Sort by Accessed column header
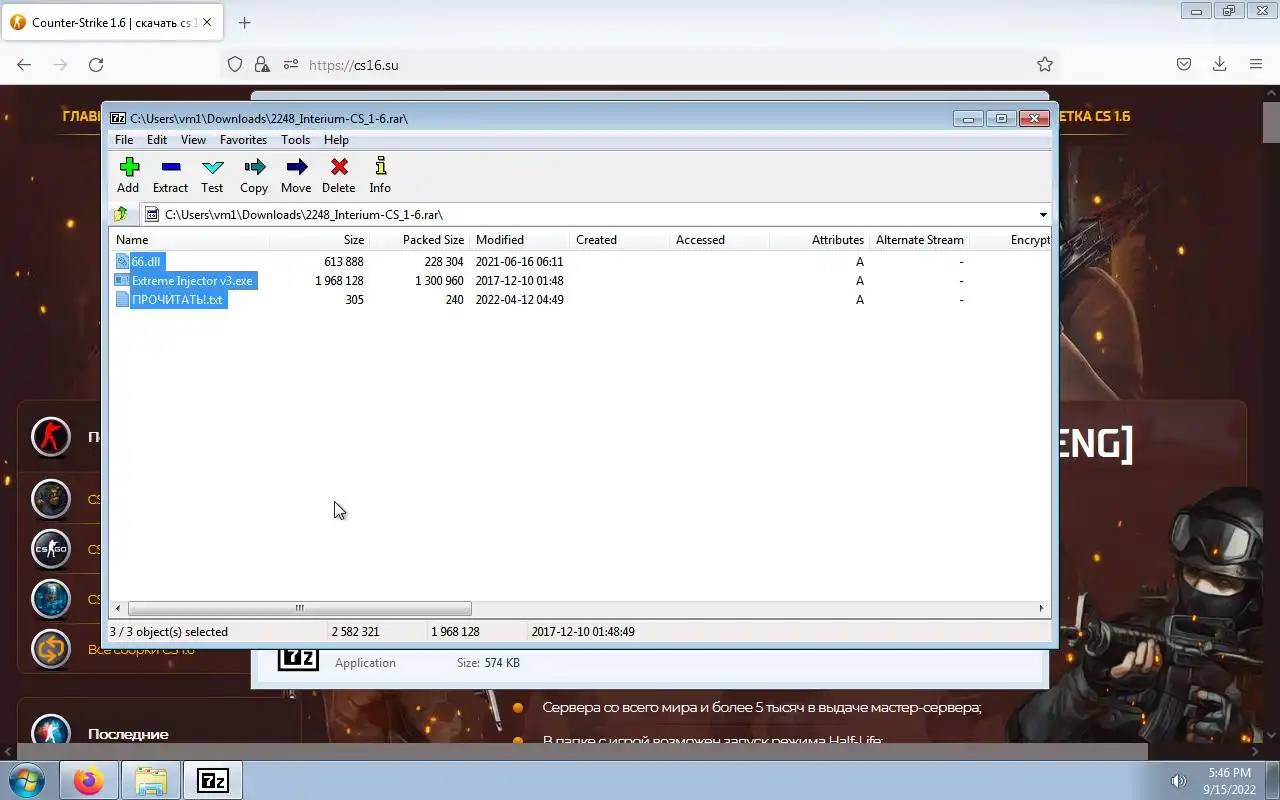The width and height of the screenshot is (1280, 800). click(x=719, y=240)
